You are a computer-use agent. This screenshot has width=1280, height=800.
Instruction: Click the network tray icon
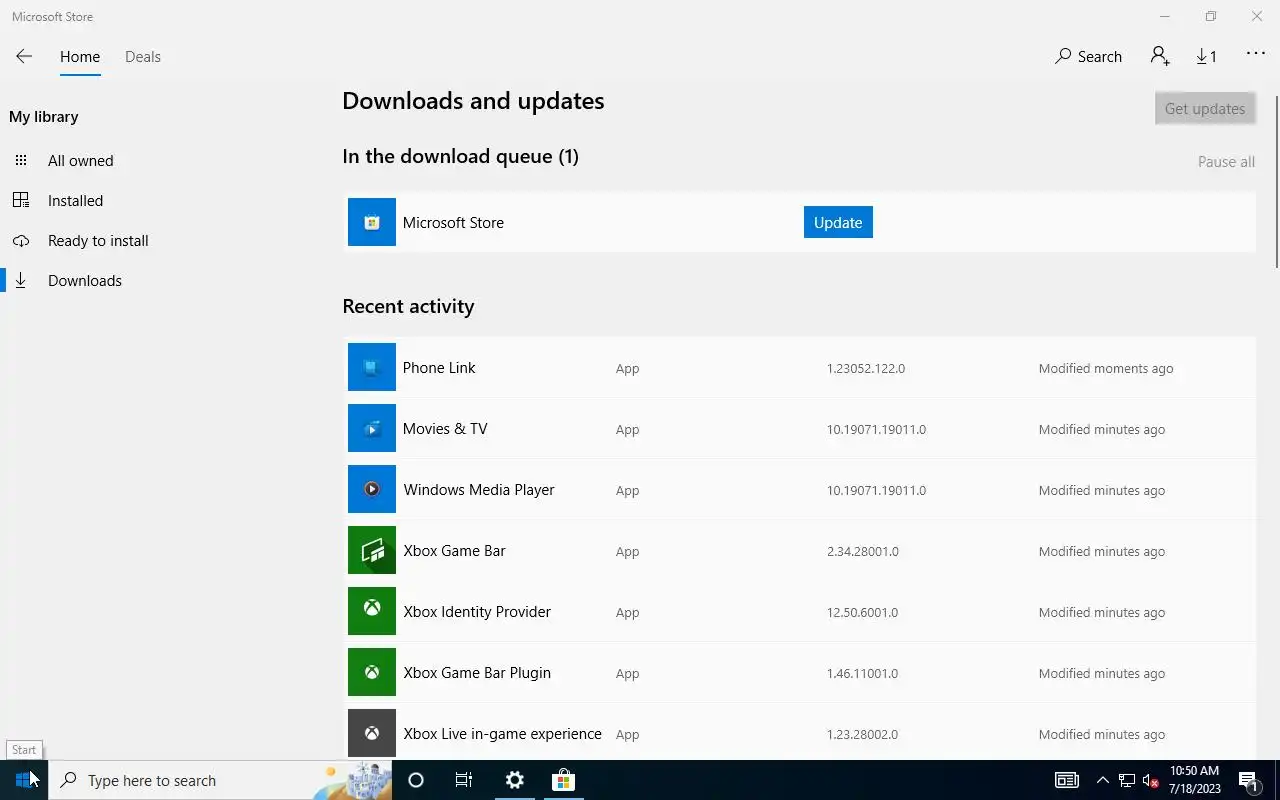coord(1126,780)
